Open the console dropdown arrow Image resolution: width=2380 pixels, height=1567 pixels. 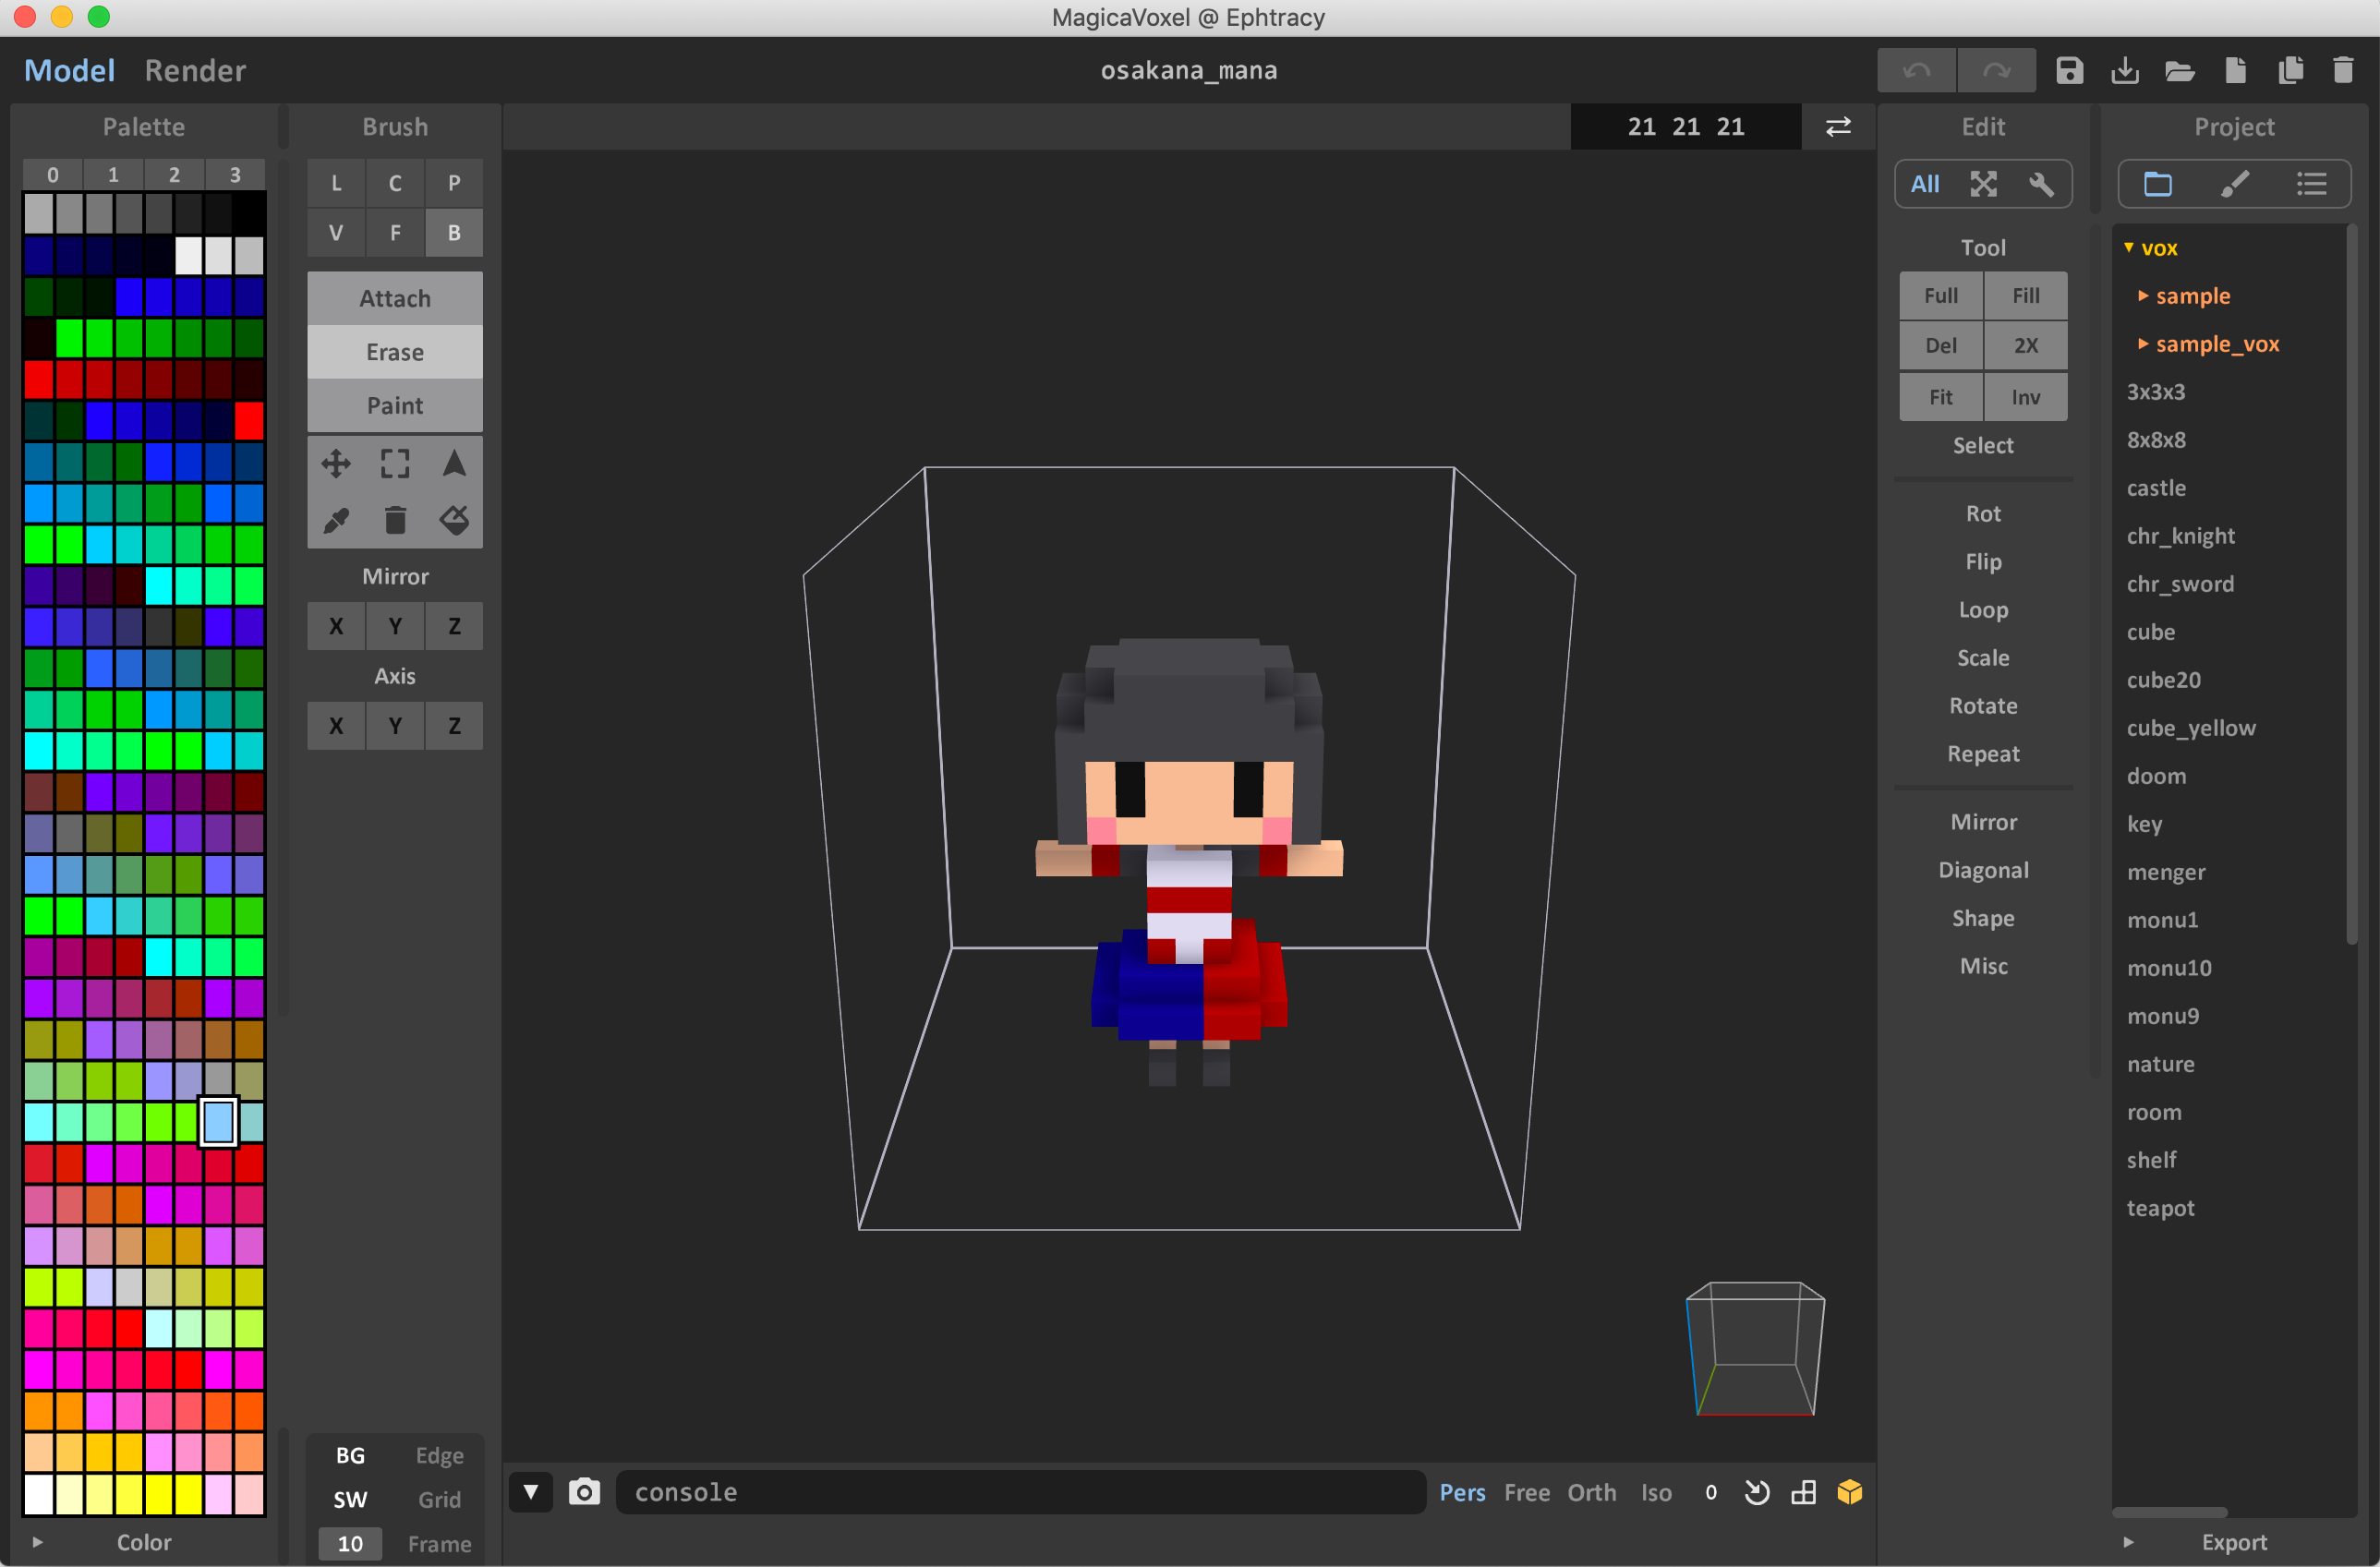pyautogui.click(x=531, y=1492)
